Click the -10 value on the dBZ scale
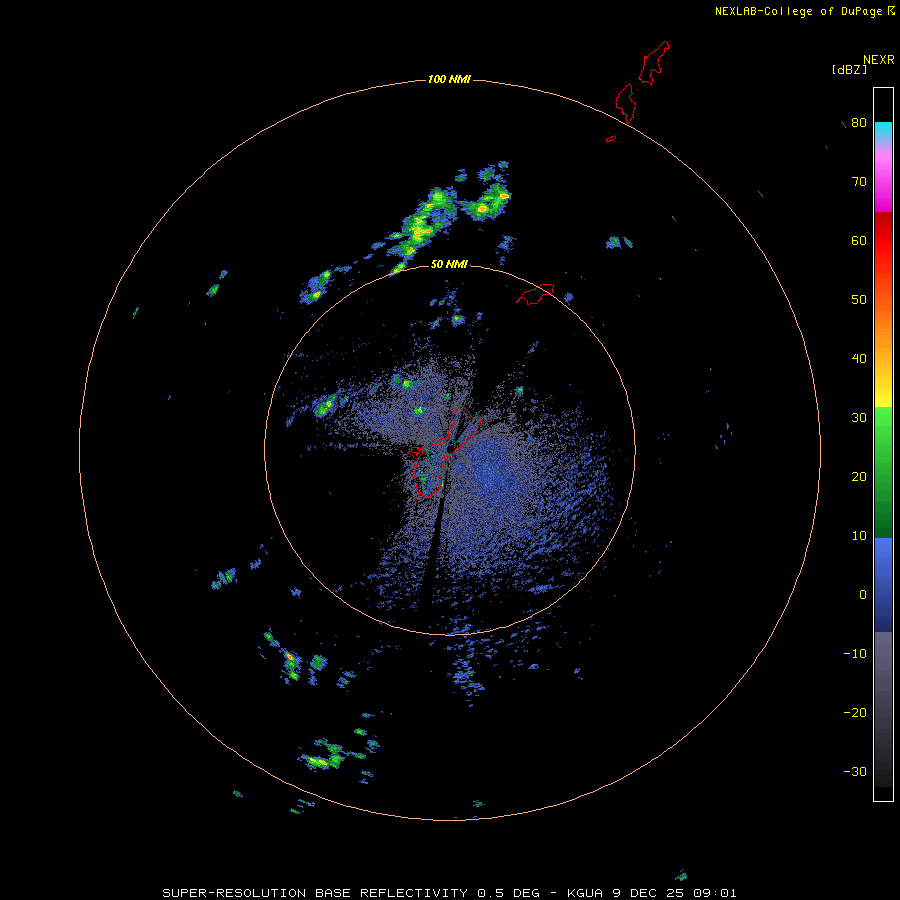Viewport: 900px width, 900px height. (855, 653)
